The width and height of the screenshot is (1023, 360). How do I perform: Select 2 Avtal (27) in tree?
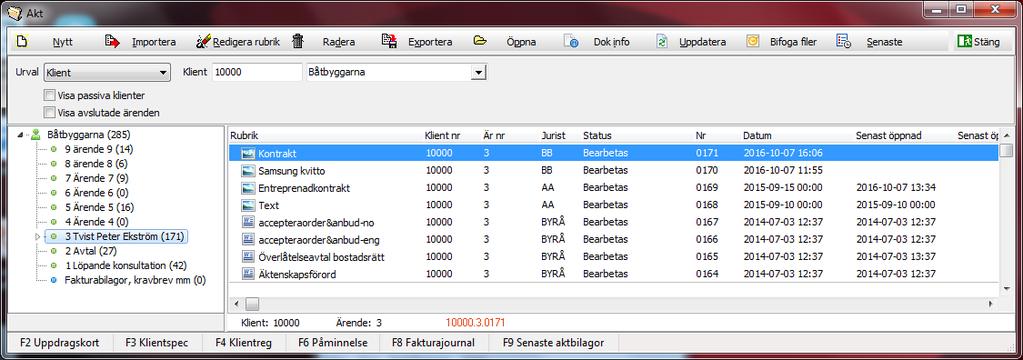pos(91,251)
